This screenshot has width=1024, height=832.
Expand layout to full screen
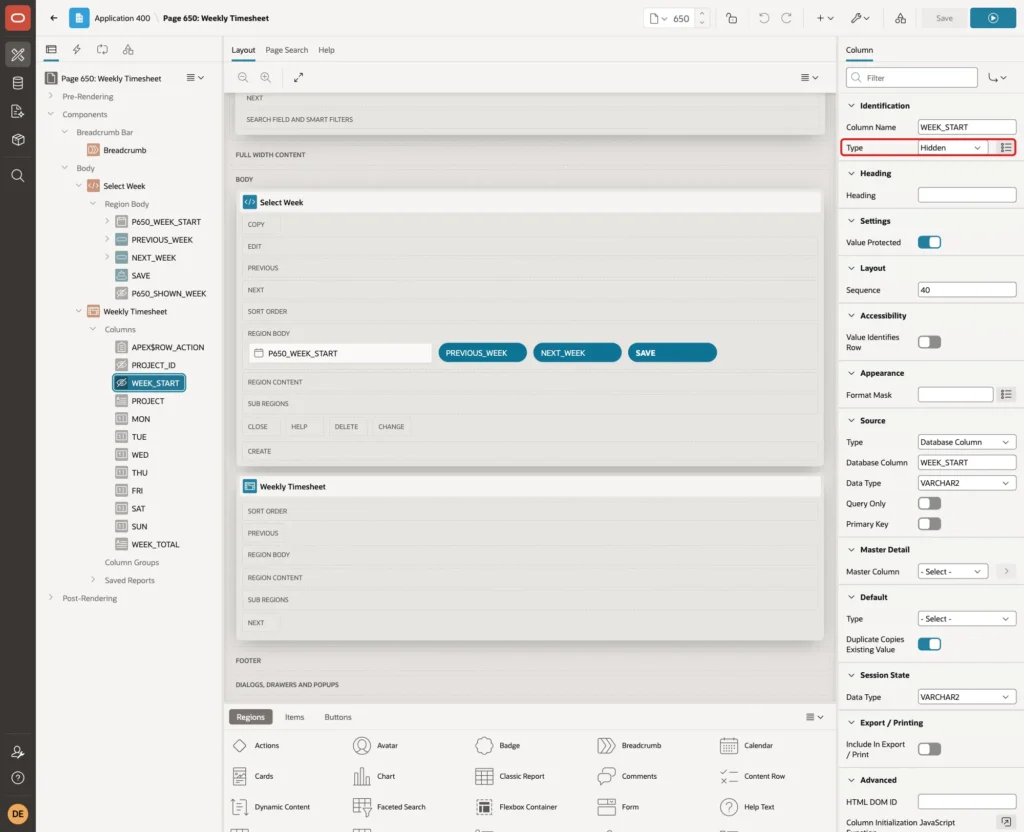(298, 77)
